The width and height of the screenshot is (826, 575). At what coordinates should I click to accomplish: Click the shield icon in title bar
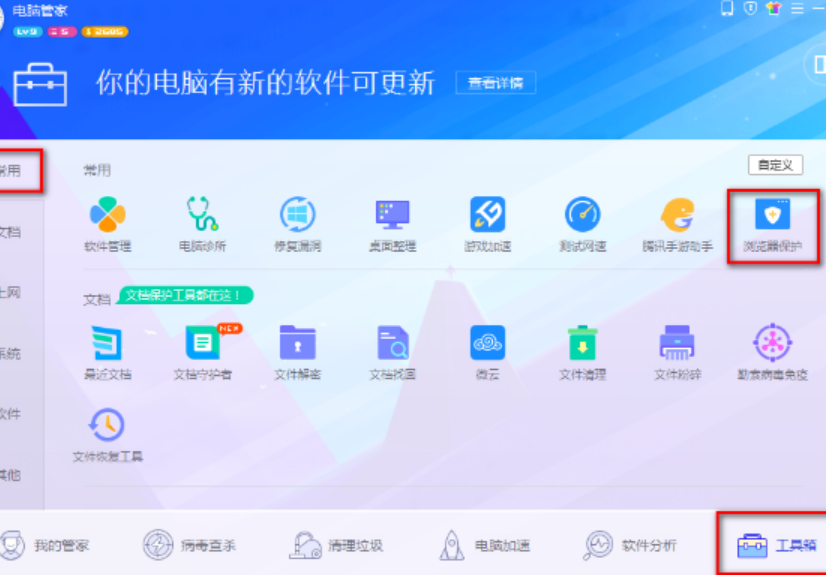(x=750, y=8)
